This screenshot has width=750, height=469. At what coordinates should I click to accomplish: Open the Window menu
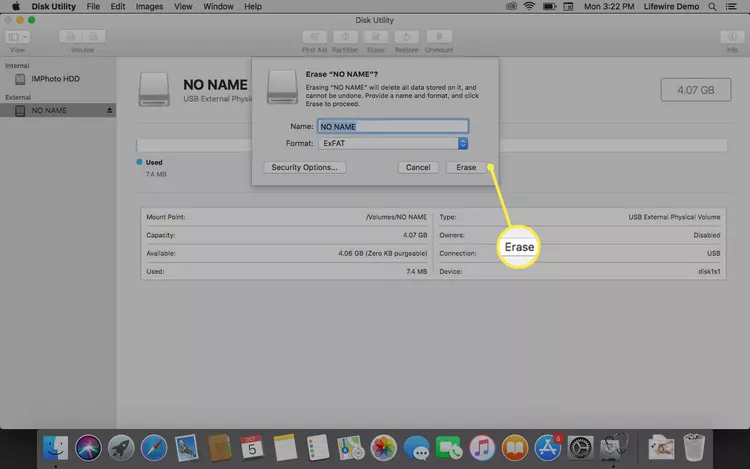(x=217, y=6)
